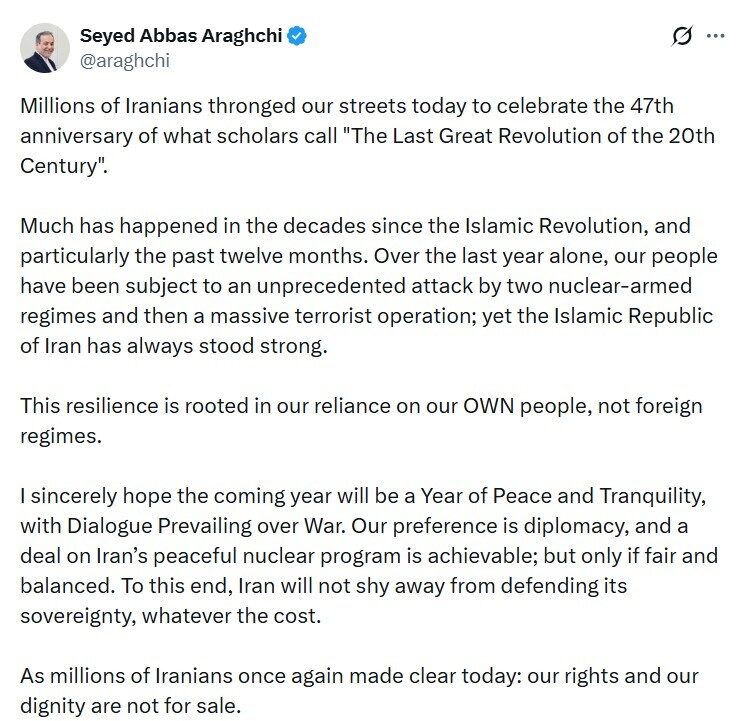The height and width of the screenshot is (721, 747).
Task: Open the three-dot more options menu
Action: (x=716, y=36)
